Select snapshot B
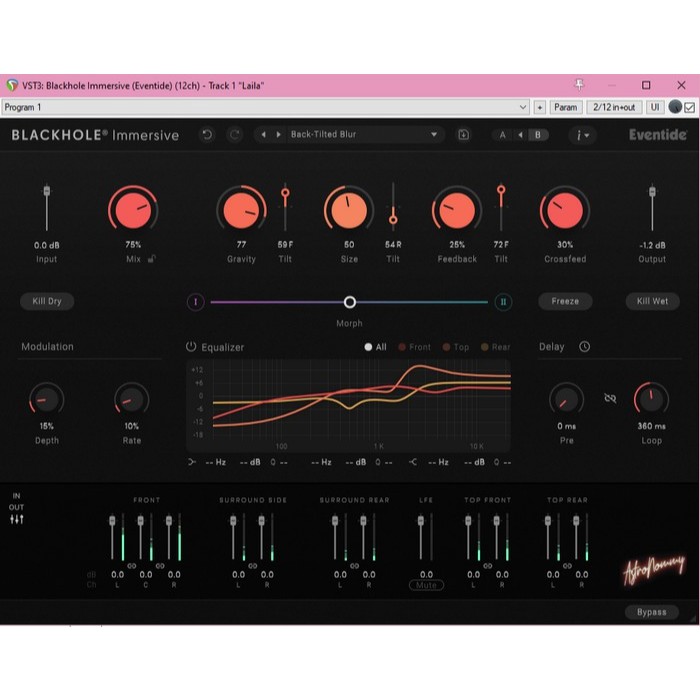700x700 pixels. tap(538, 135)
